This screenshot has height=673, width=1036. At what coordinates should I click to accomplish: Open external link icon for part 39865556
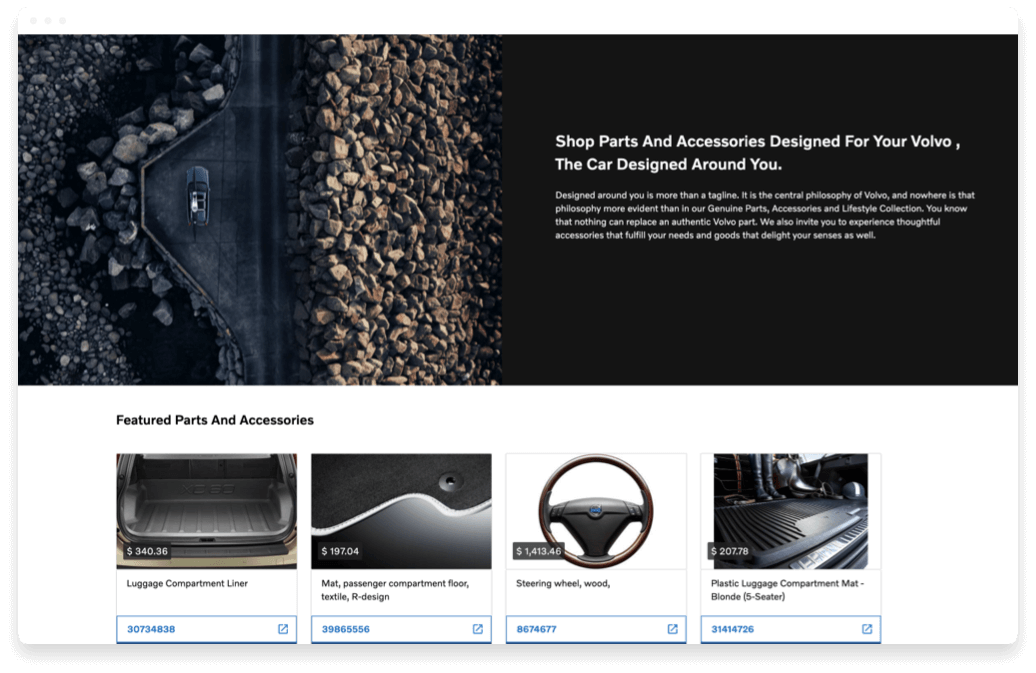478,629
